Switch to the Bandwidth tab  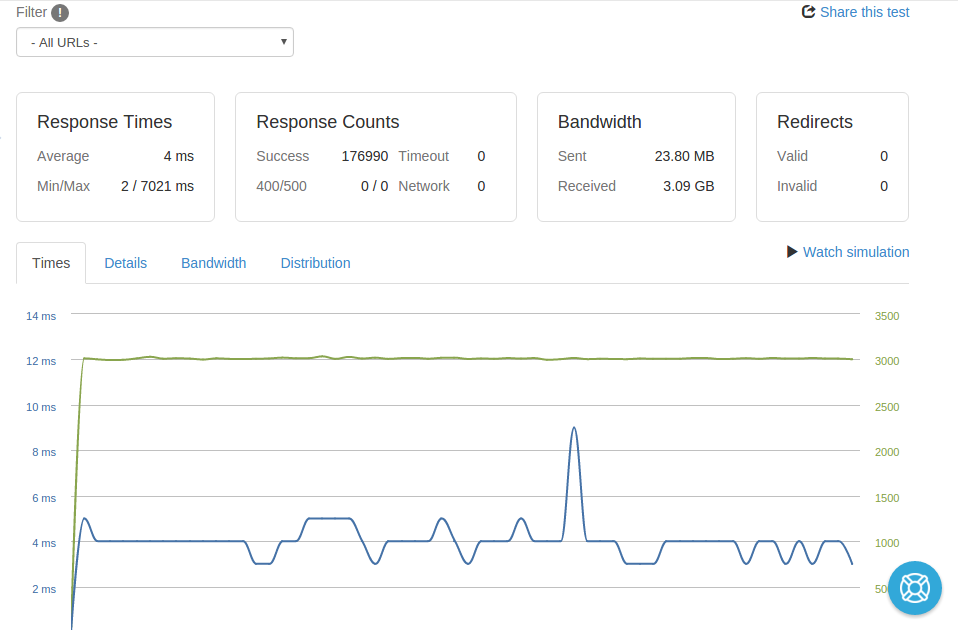click(213, 262)
